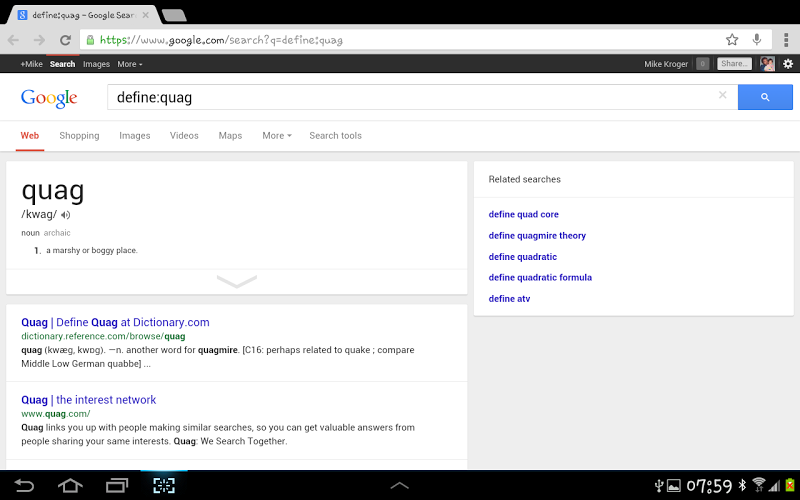Open Search tools
Viewport: 800px width, 500px height.
335,136
